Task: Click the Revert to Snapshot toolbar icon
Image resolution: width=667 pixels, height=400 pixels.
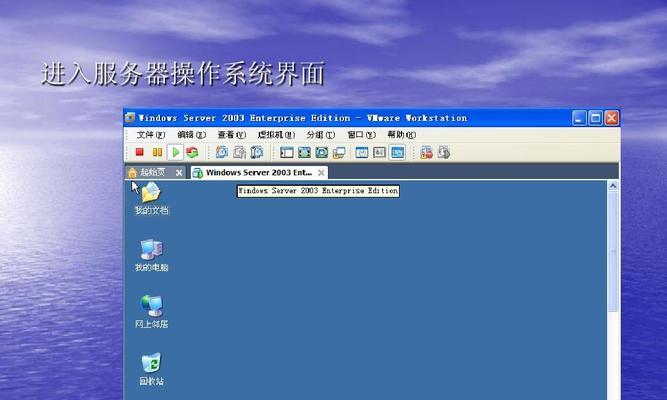Action: pyautogui.click(x=239, y=152)
